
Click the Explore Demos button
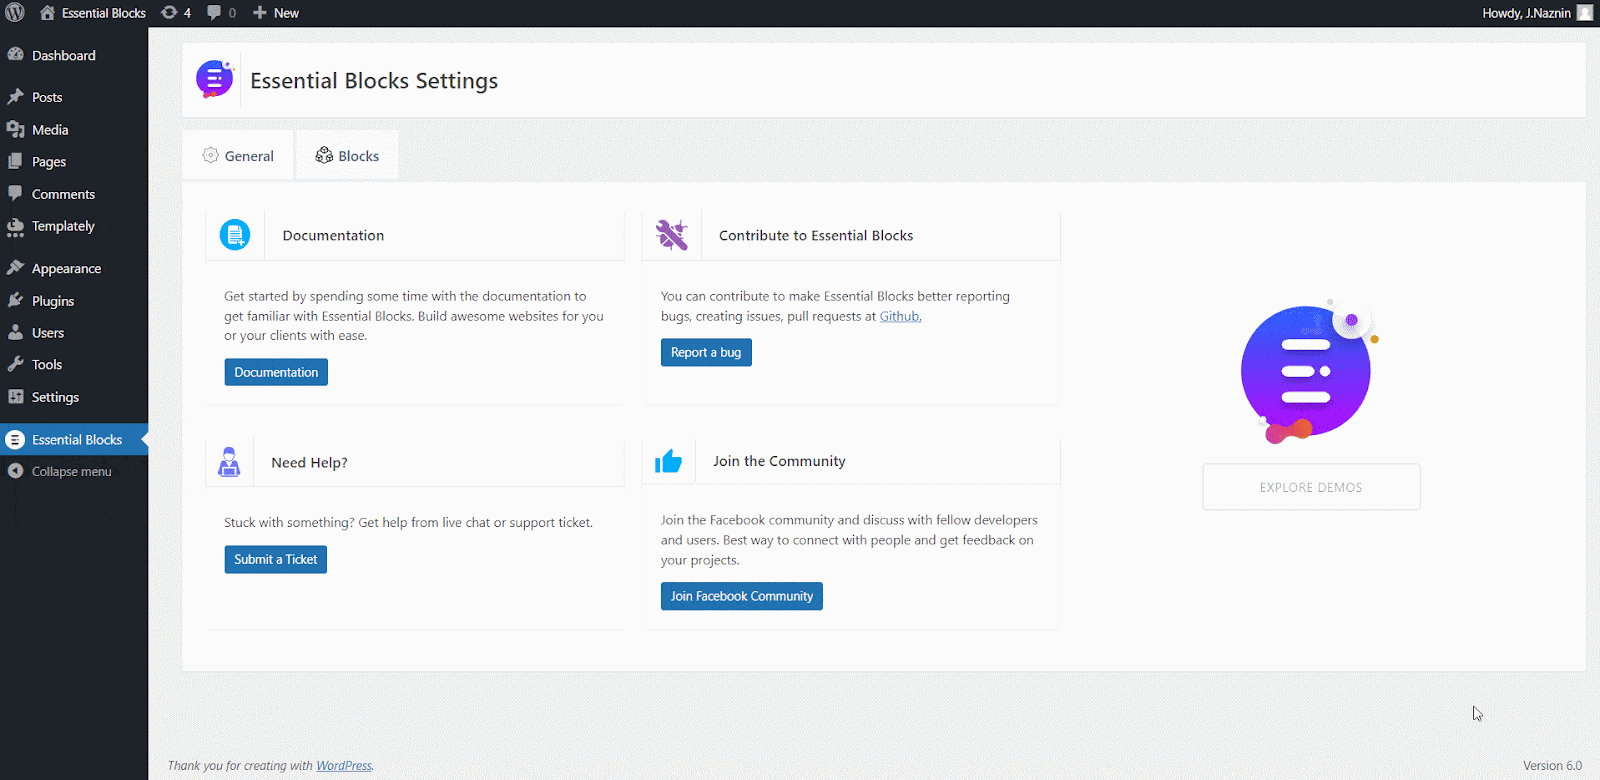click(1310, 487)
